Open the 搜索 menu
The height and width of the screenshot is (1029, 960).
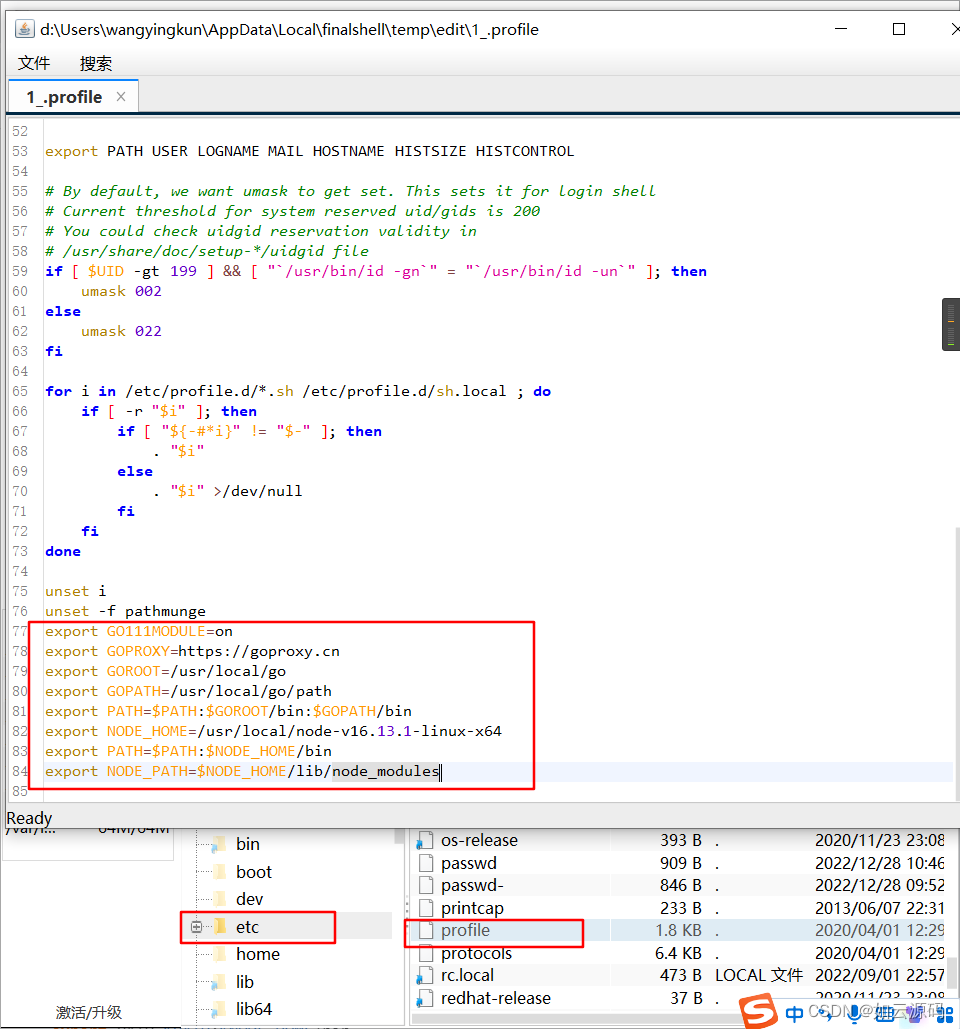click(96, 62)
